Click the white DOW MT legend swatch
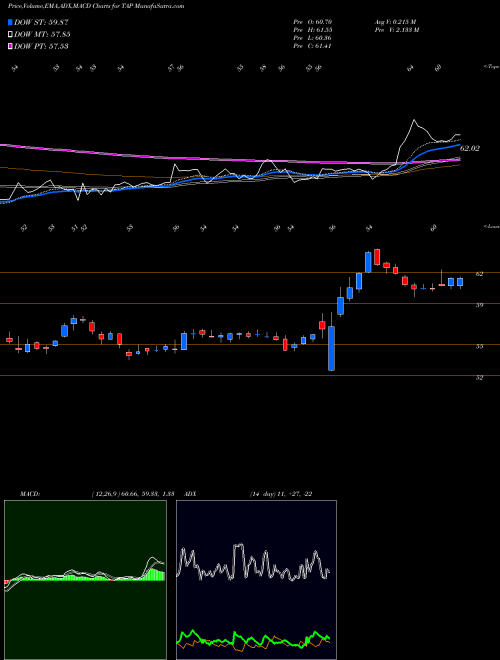The image size is (500, 660). (10, 35)
